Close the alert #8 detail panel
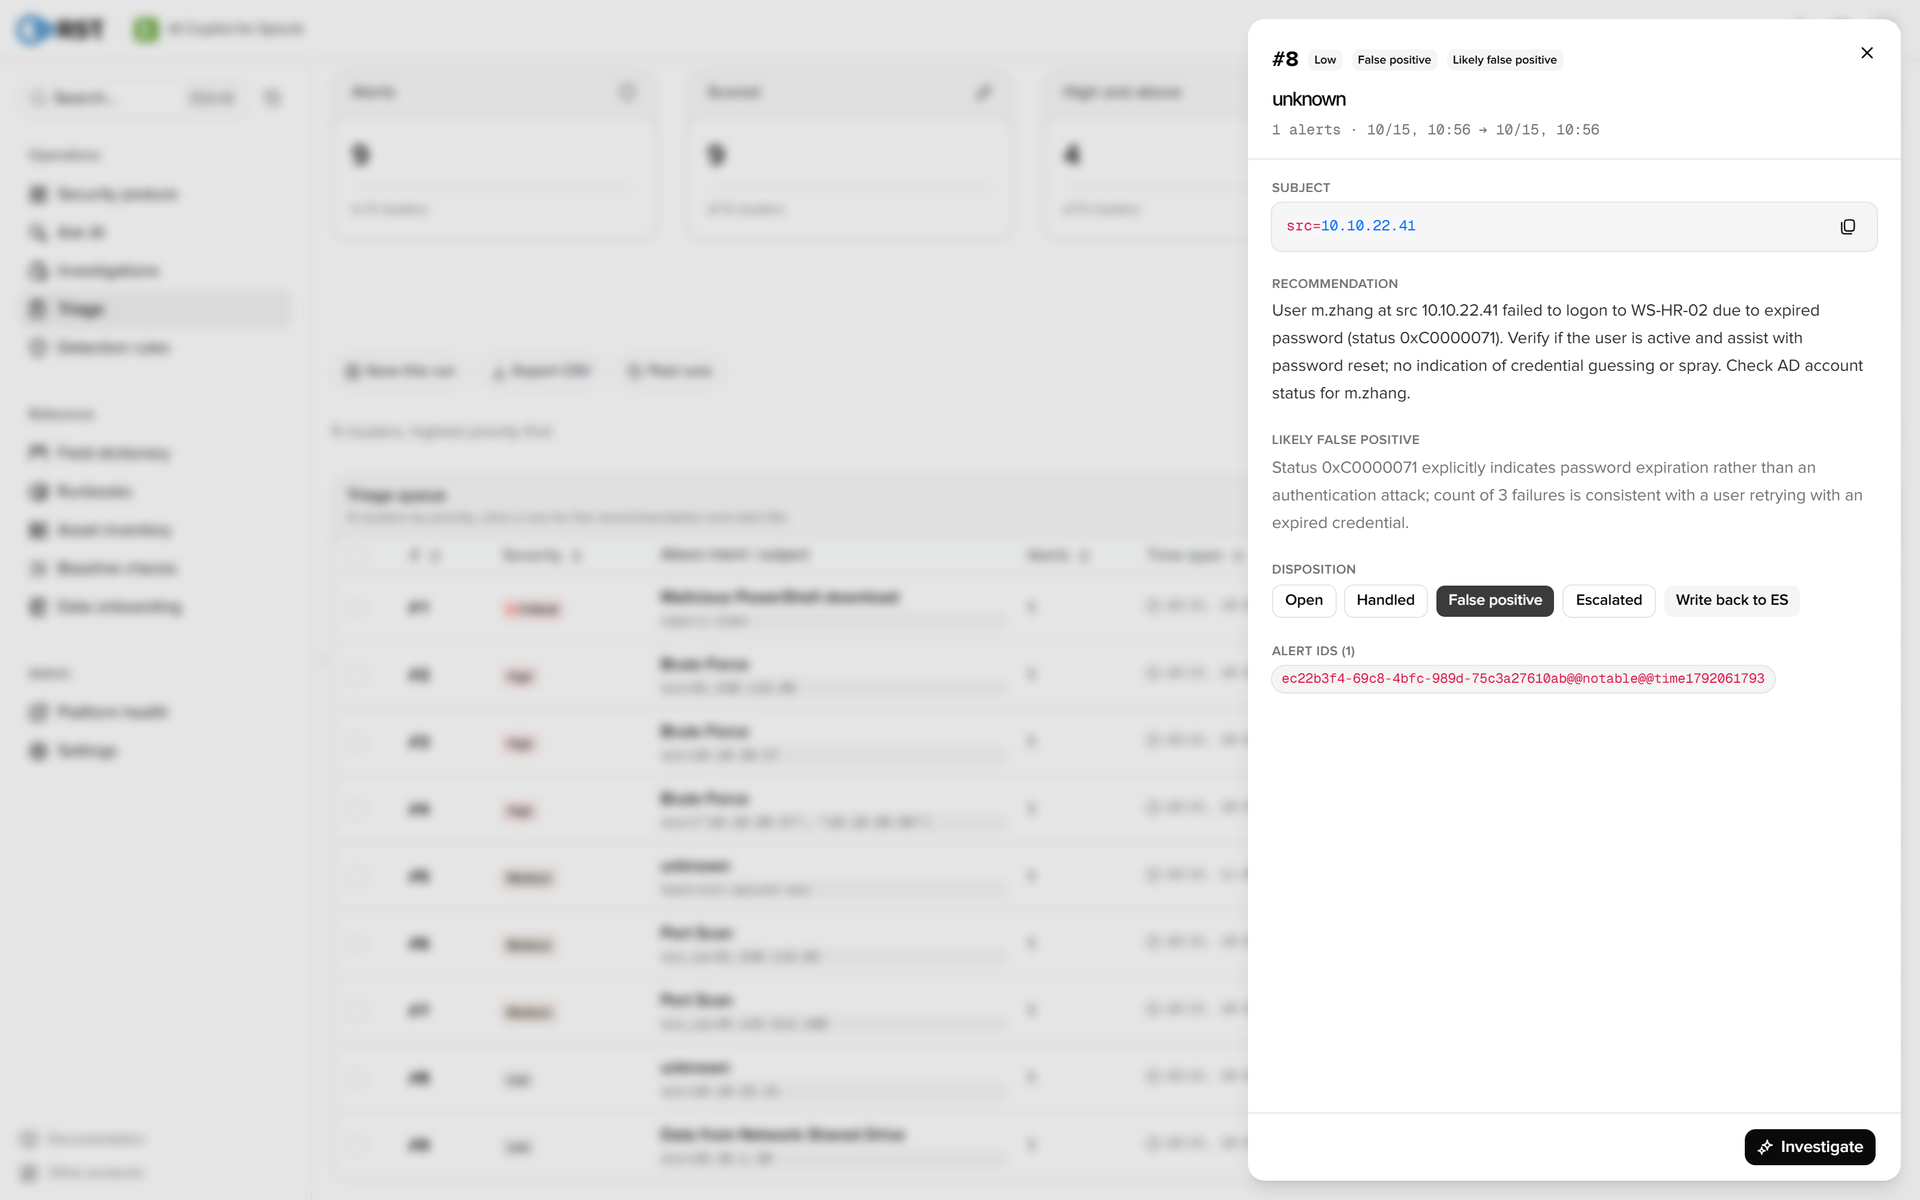 coord(1866,53)
